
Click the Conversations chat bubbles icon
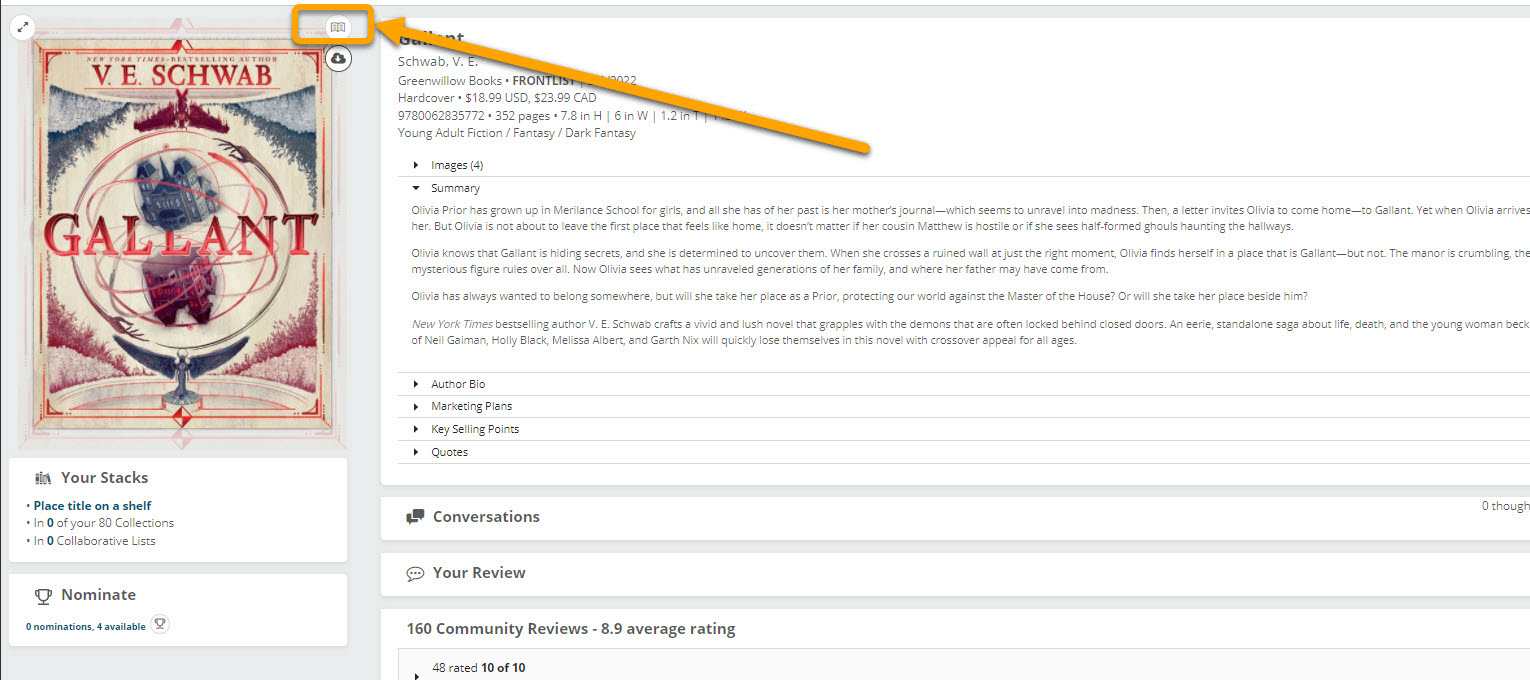click(x=415, y=517)
